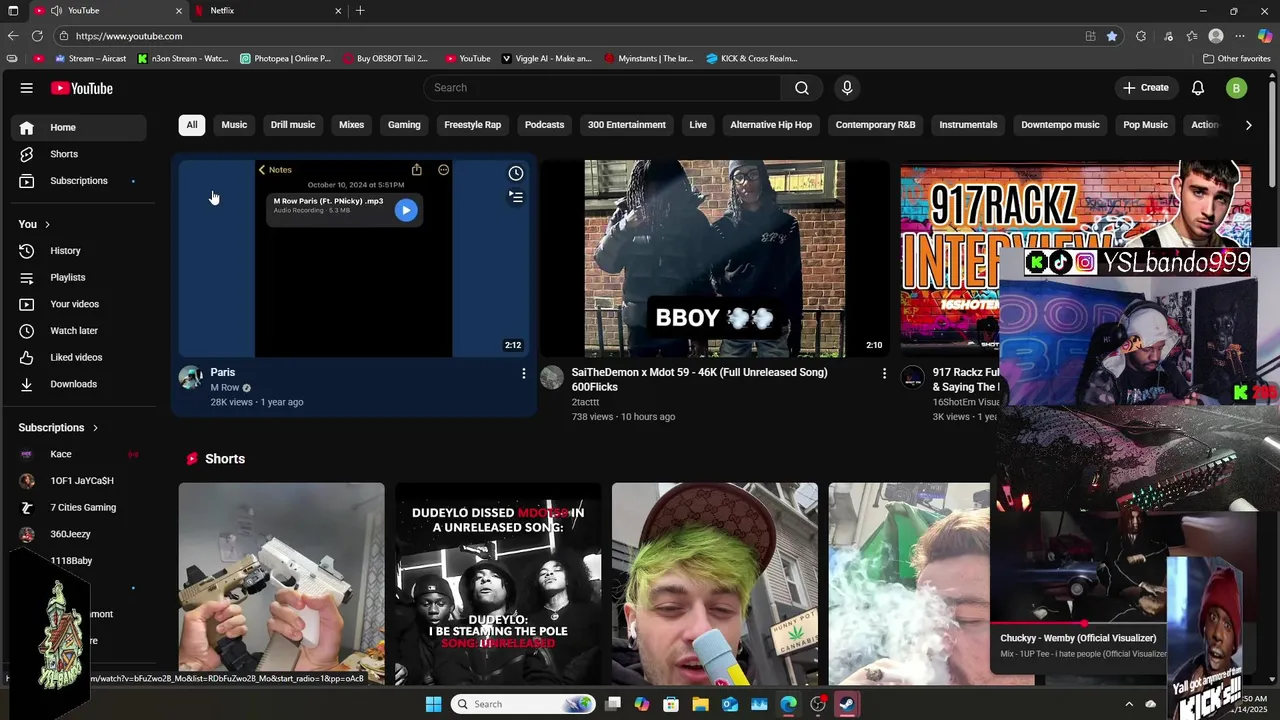Open YouTube notifications bell
1280x720 pixels.
1198,88
